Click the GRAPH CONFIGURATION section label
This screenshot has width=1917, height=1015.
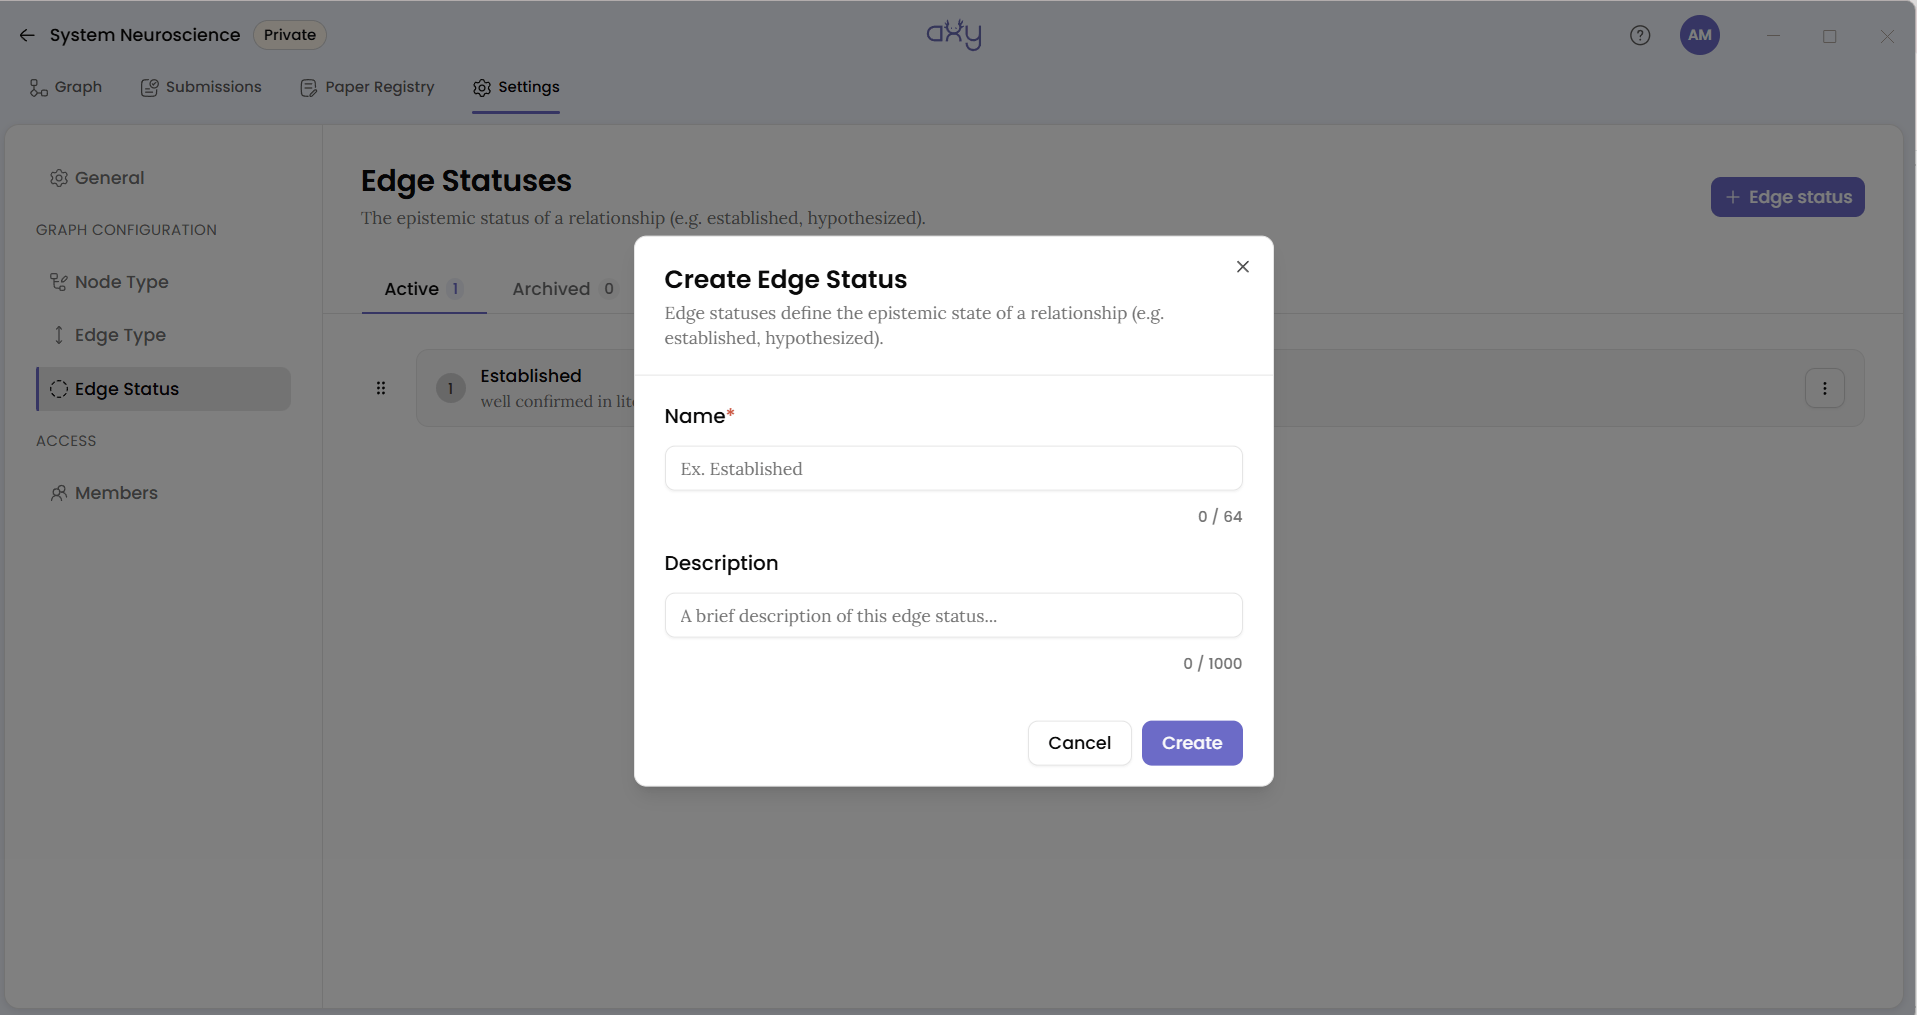(126, 230)
